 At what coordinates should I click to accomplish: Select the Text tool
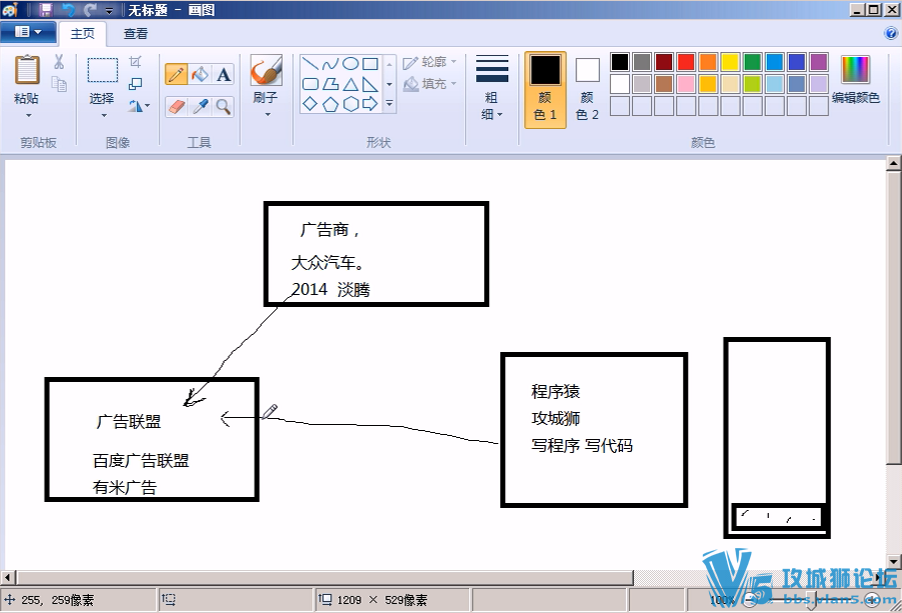tap(223, 74)
